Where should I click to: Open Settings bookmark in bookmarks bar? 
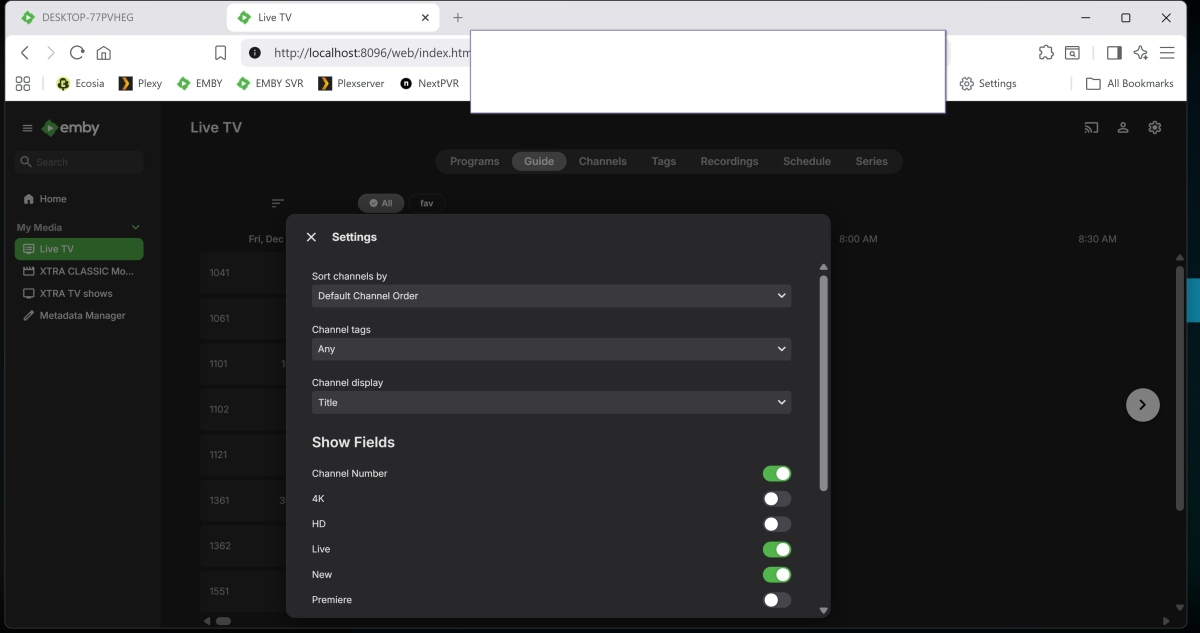987,83
